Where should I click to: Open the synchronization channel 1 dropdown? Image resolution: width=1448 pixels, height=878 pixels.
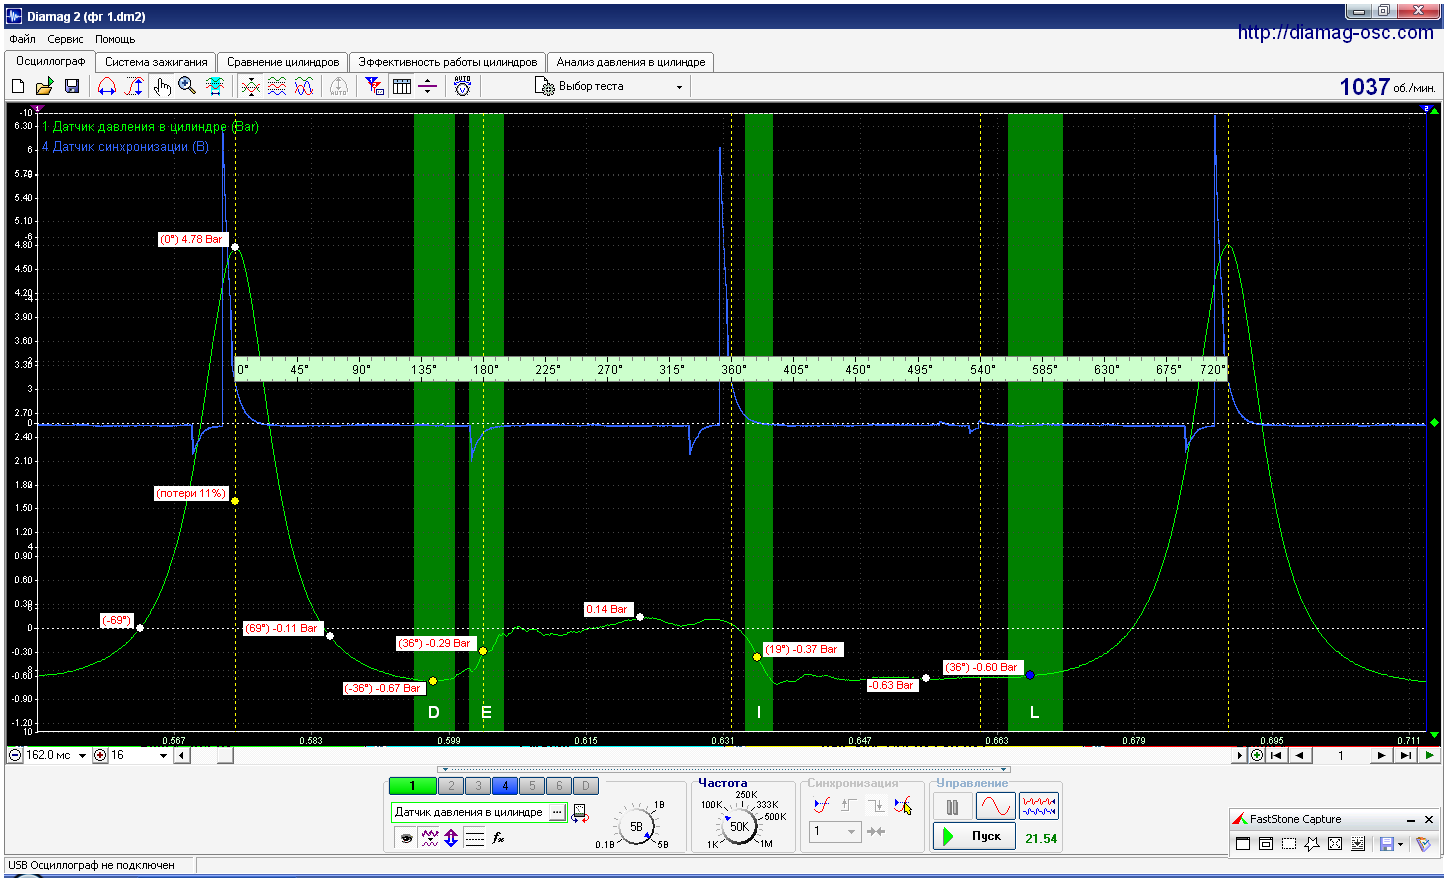point(834,832)
